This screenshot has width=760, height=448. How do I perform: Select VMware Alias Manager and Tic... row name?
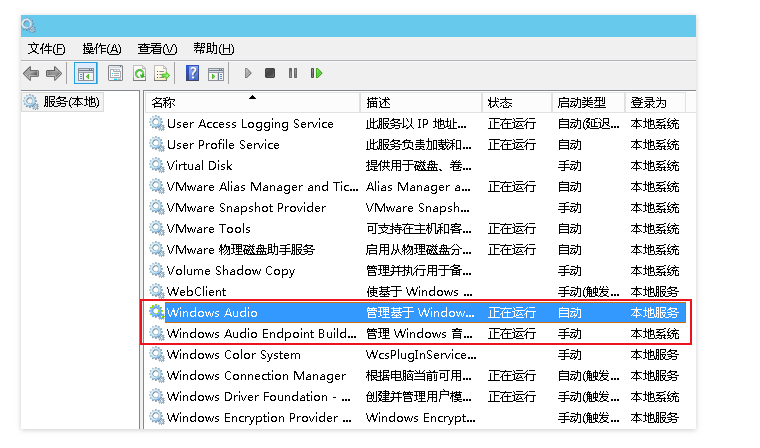click(x=262, y=187)
